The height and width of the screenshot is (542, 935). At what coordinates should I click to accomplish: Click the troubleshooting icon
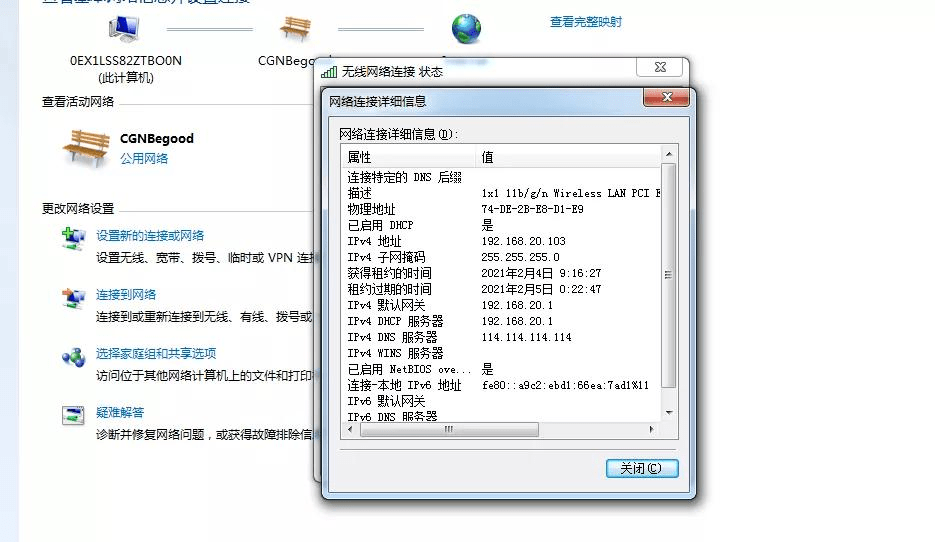point(73,415)
